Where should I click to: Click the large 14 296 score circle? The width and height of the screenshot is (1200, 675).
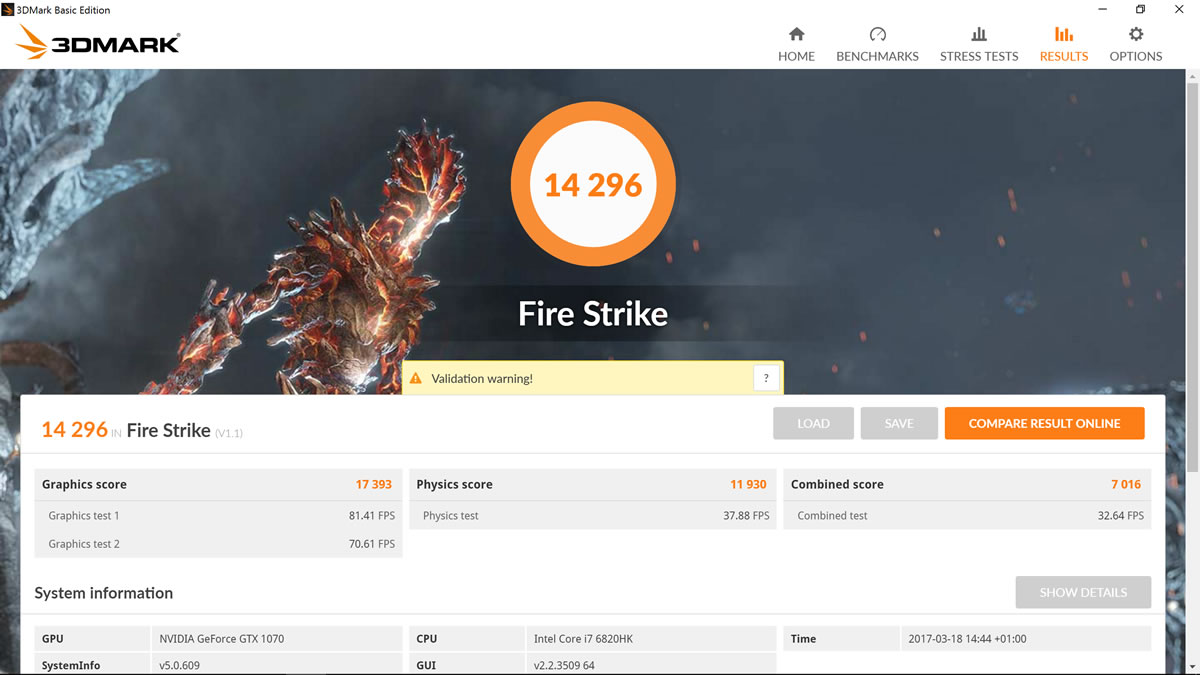[x=593, y=185]
